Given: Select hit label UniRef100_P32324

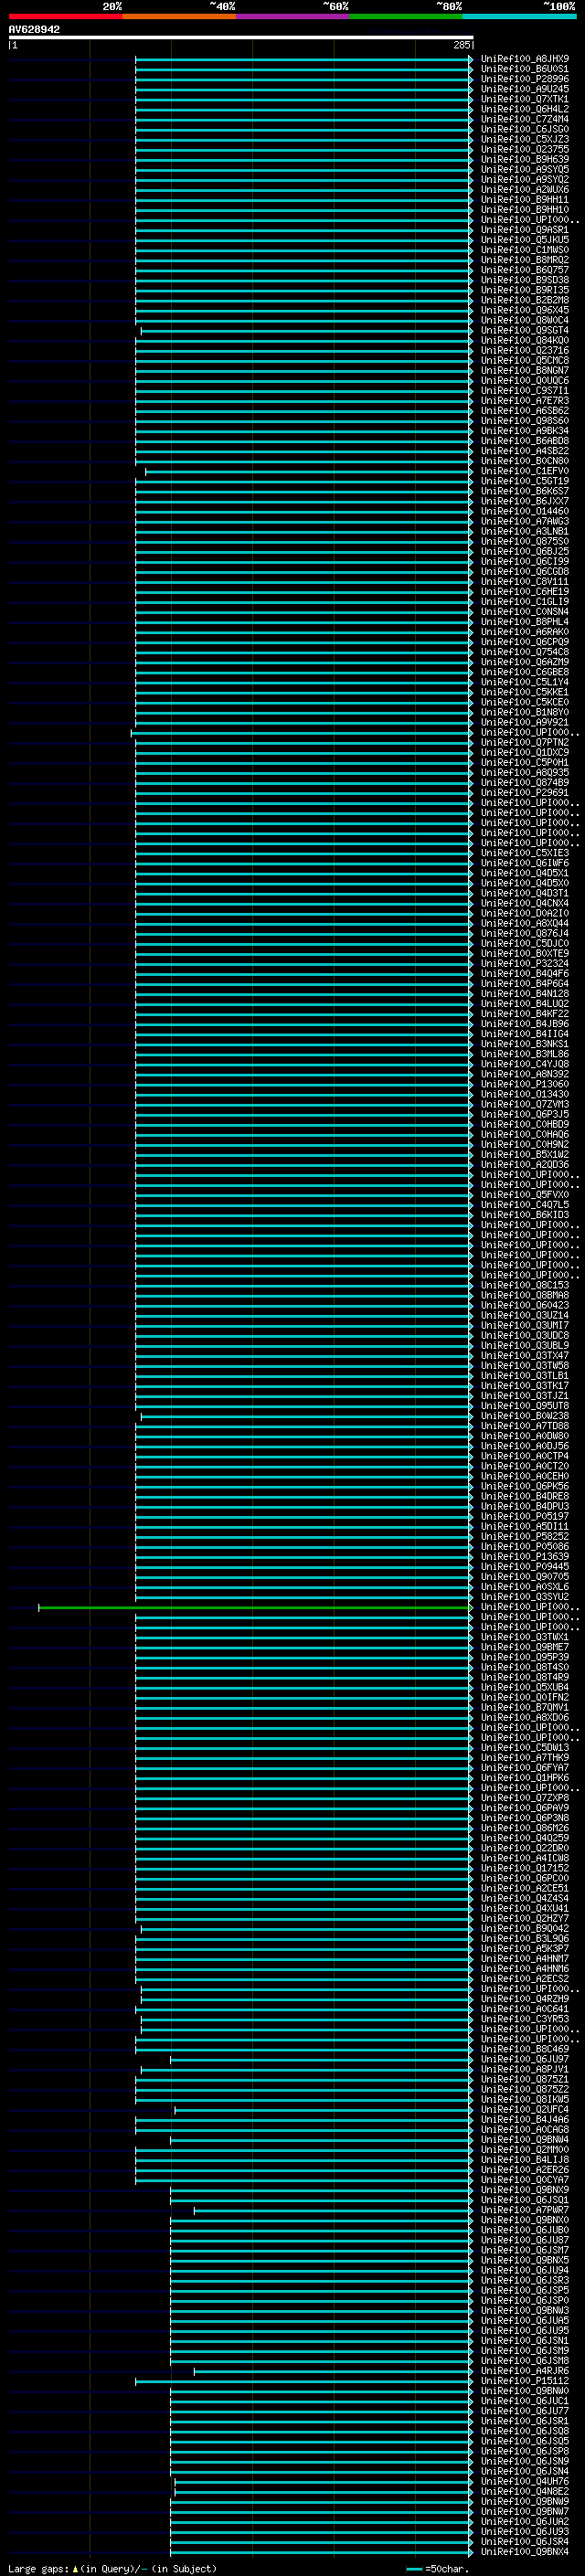Looking at the screenshot, I should [x=525, y=963].
